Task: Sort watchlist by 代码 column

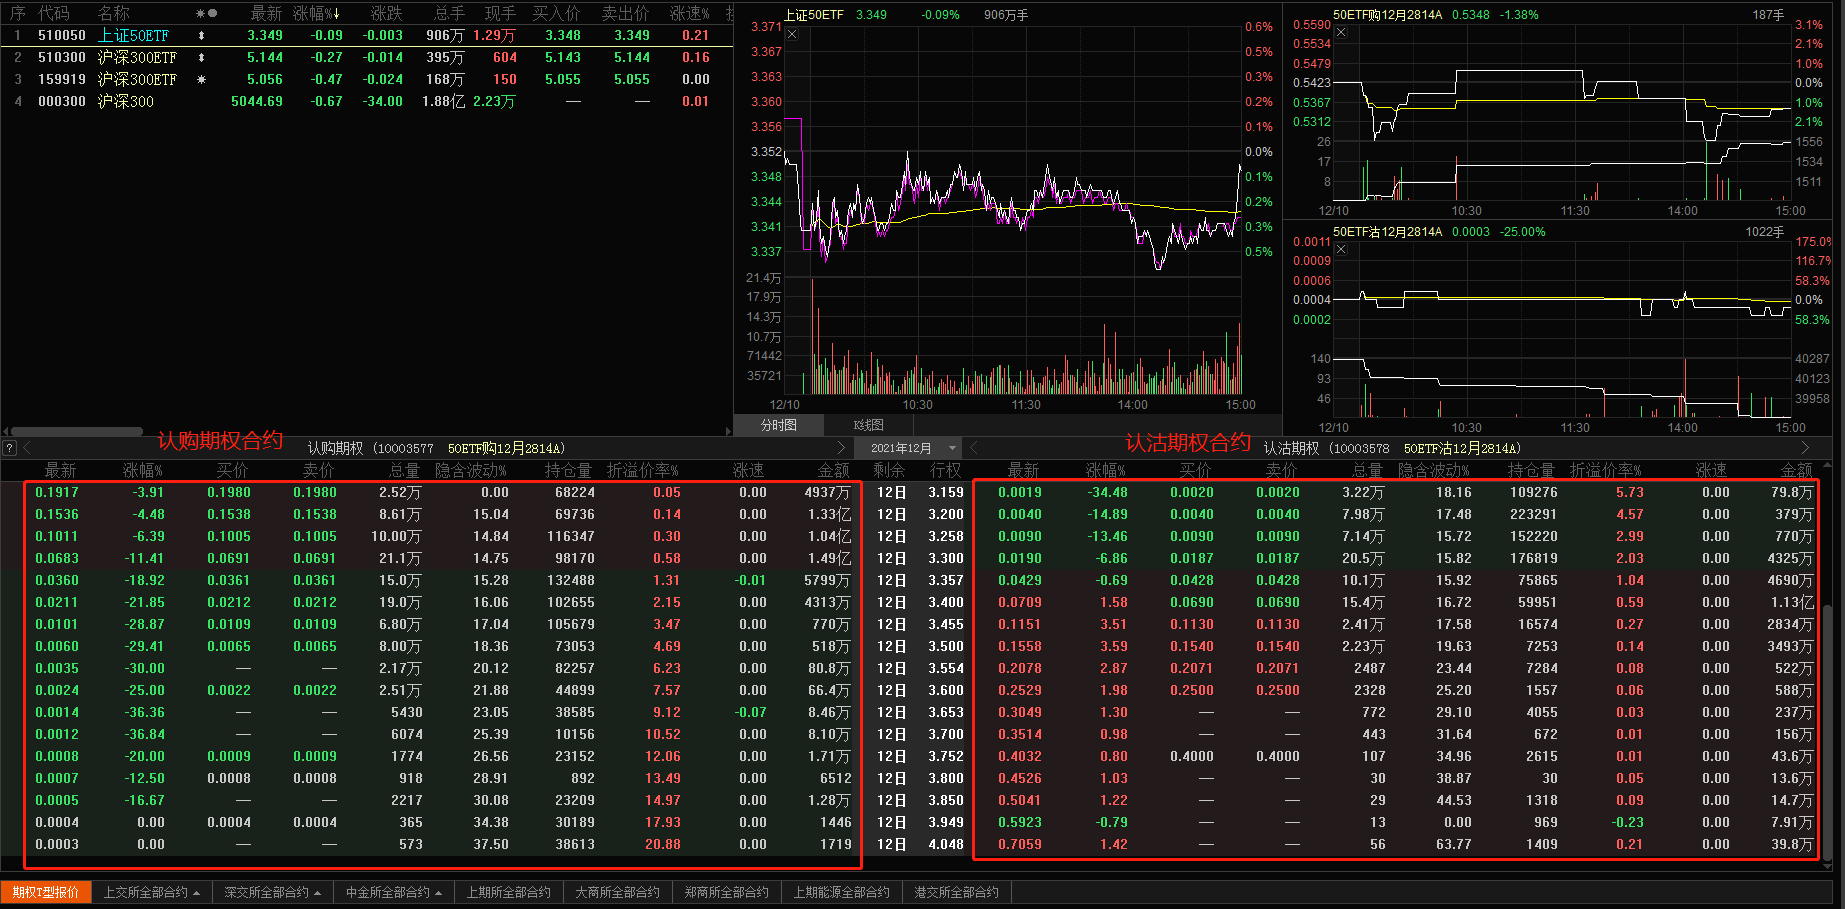Action: coord(54,13)
